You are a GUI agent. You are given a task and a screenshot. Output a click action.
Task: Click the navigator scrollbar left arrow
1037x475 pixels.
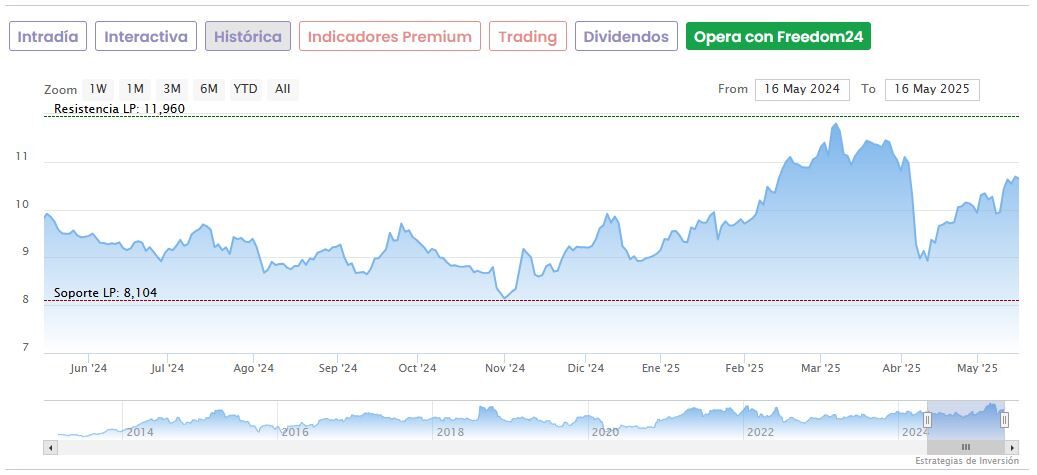point(50,447)
